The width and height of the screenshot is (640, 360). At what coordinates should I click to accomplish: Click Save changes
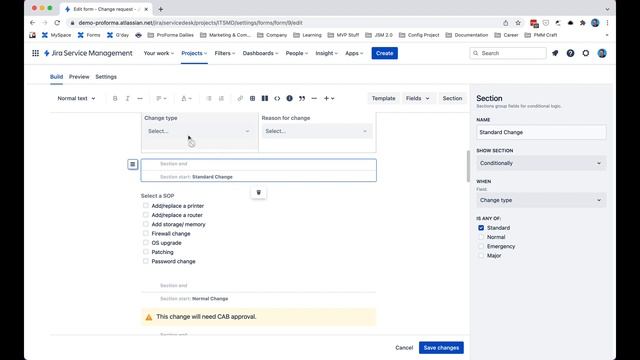(441, 348)
